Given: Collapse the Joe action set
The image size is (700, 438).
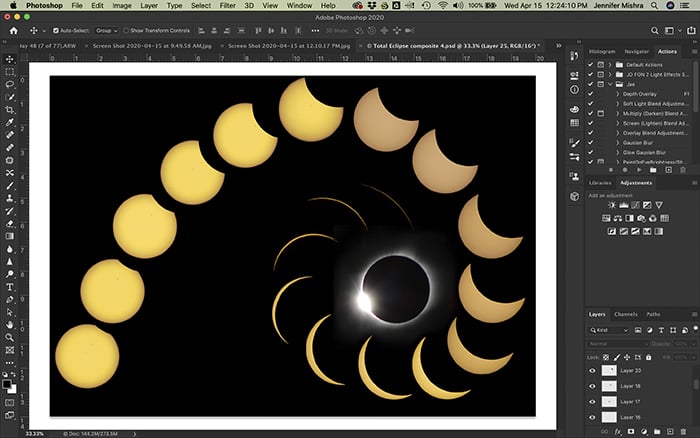Looking at the screenshot, I should pyautogui.click(x=610, y=84).
